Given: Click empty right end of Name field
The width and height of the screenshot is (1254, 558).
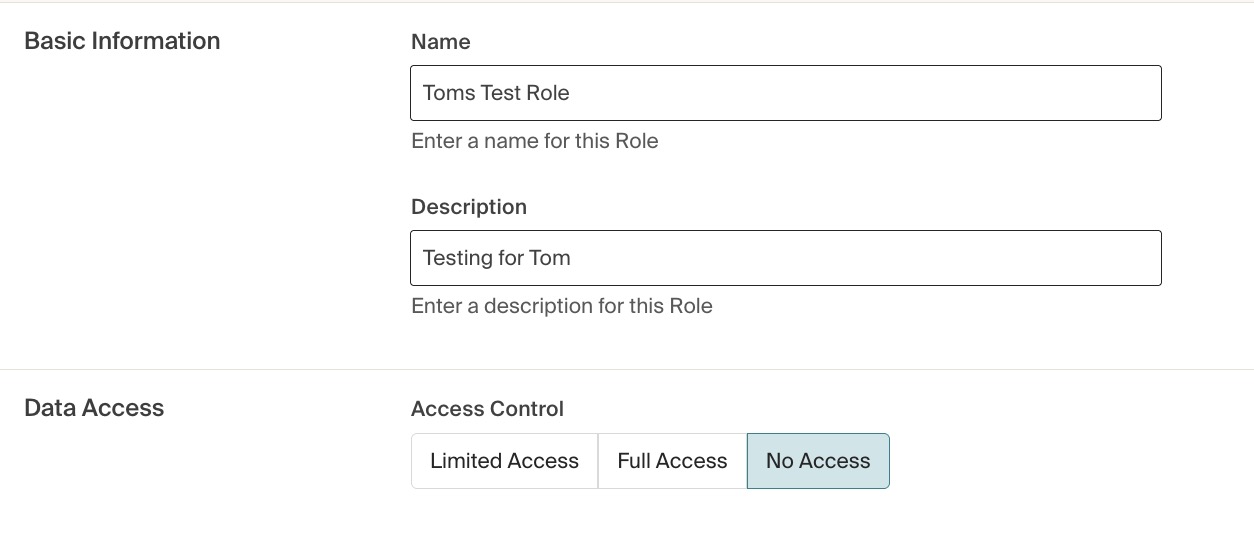Looking at the screenshot, I should 1100,93.
